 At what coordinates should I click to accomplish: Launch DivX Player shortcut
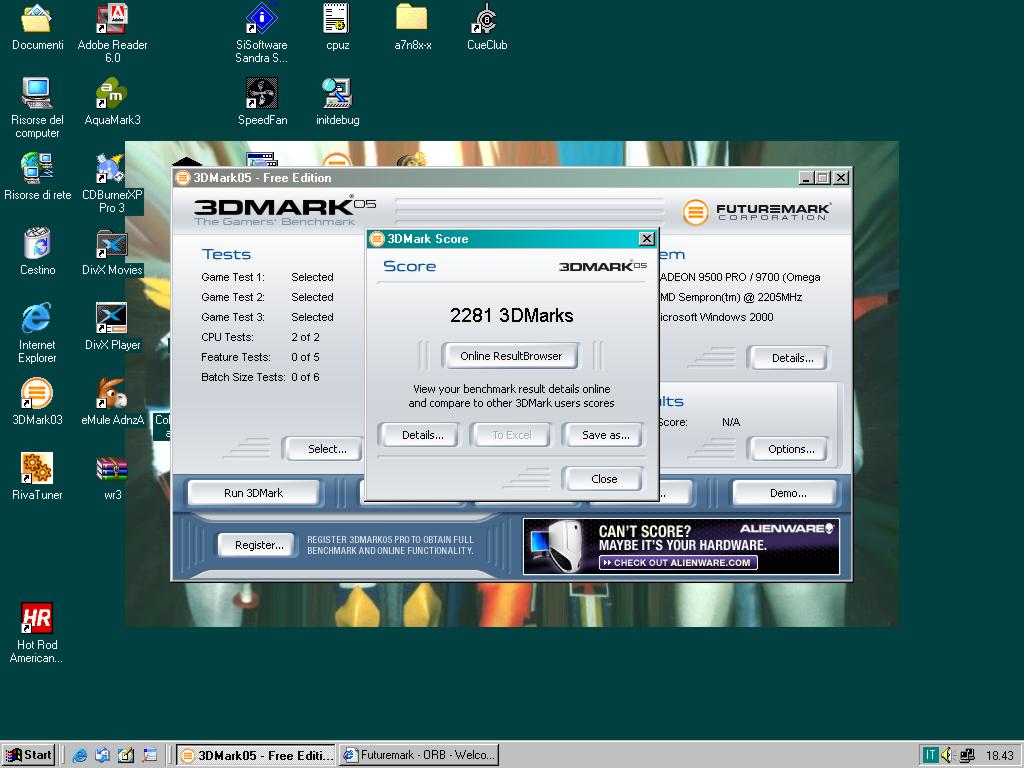112,327
